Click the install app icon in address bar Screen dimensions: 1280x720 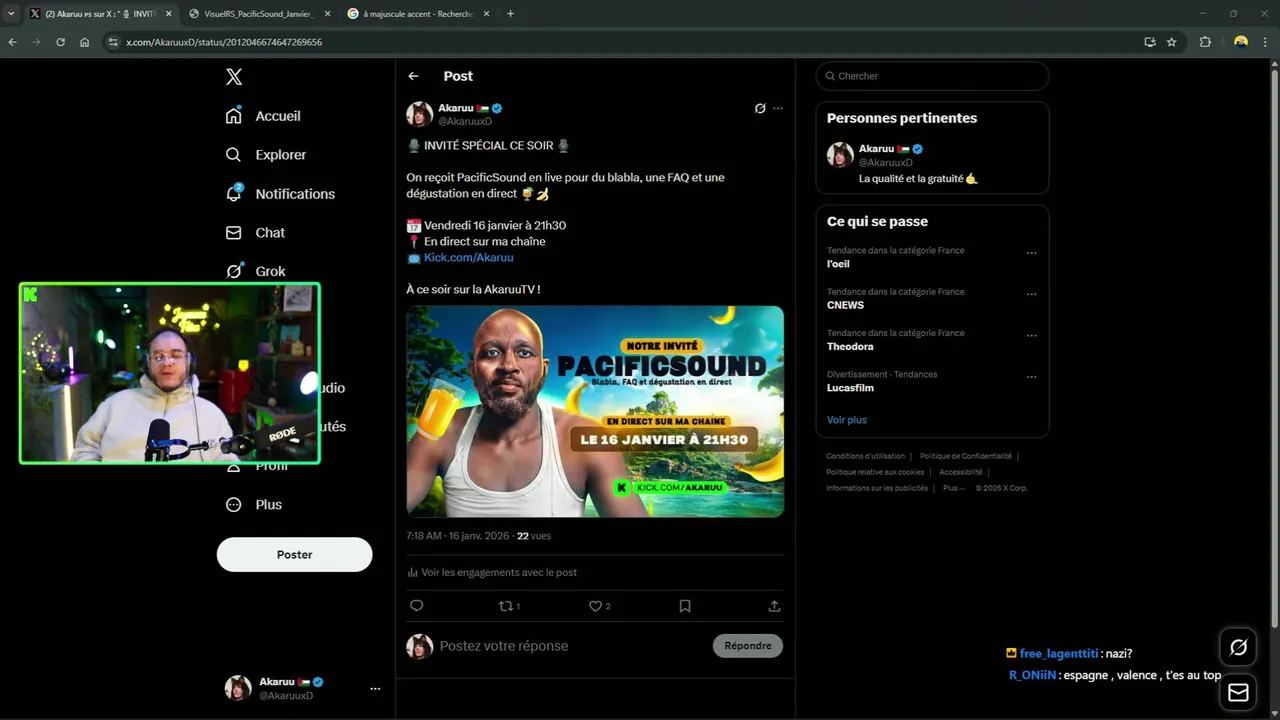[x=1150, y=42]
